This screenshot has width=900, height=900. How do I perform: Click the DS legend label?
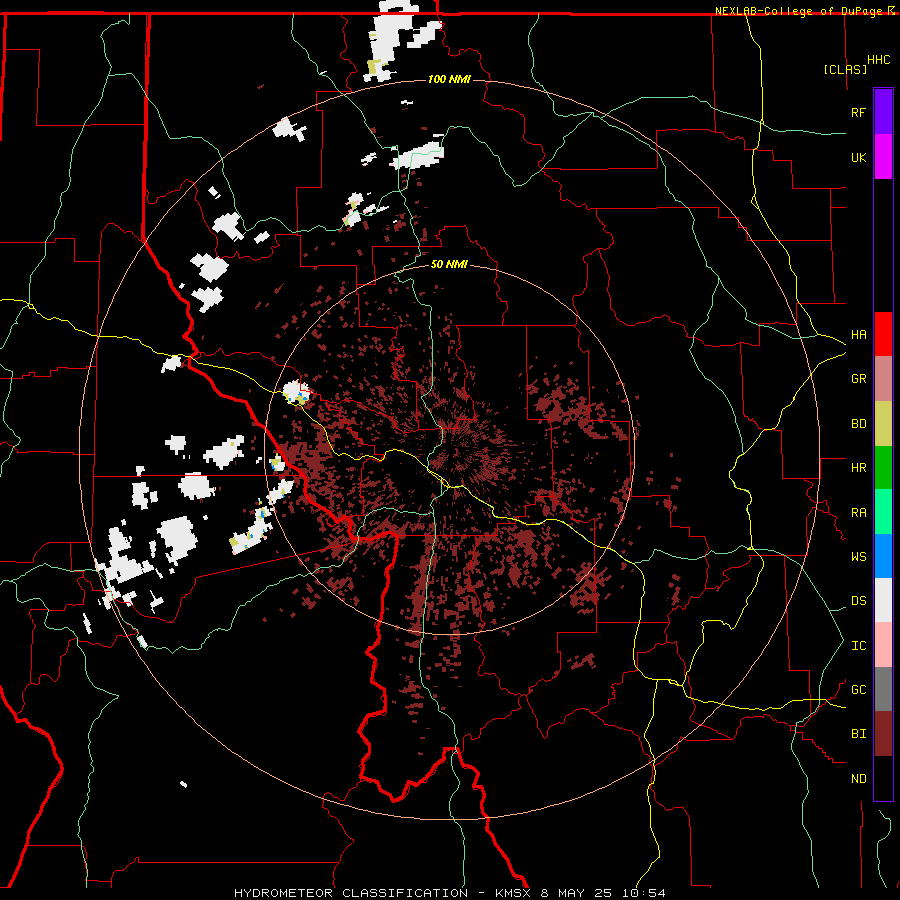coord(858,600)
